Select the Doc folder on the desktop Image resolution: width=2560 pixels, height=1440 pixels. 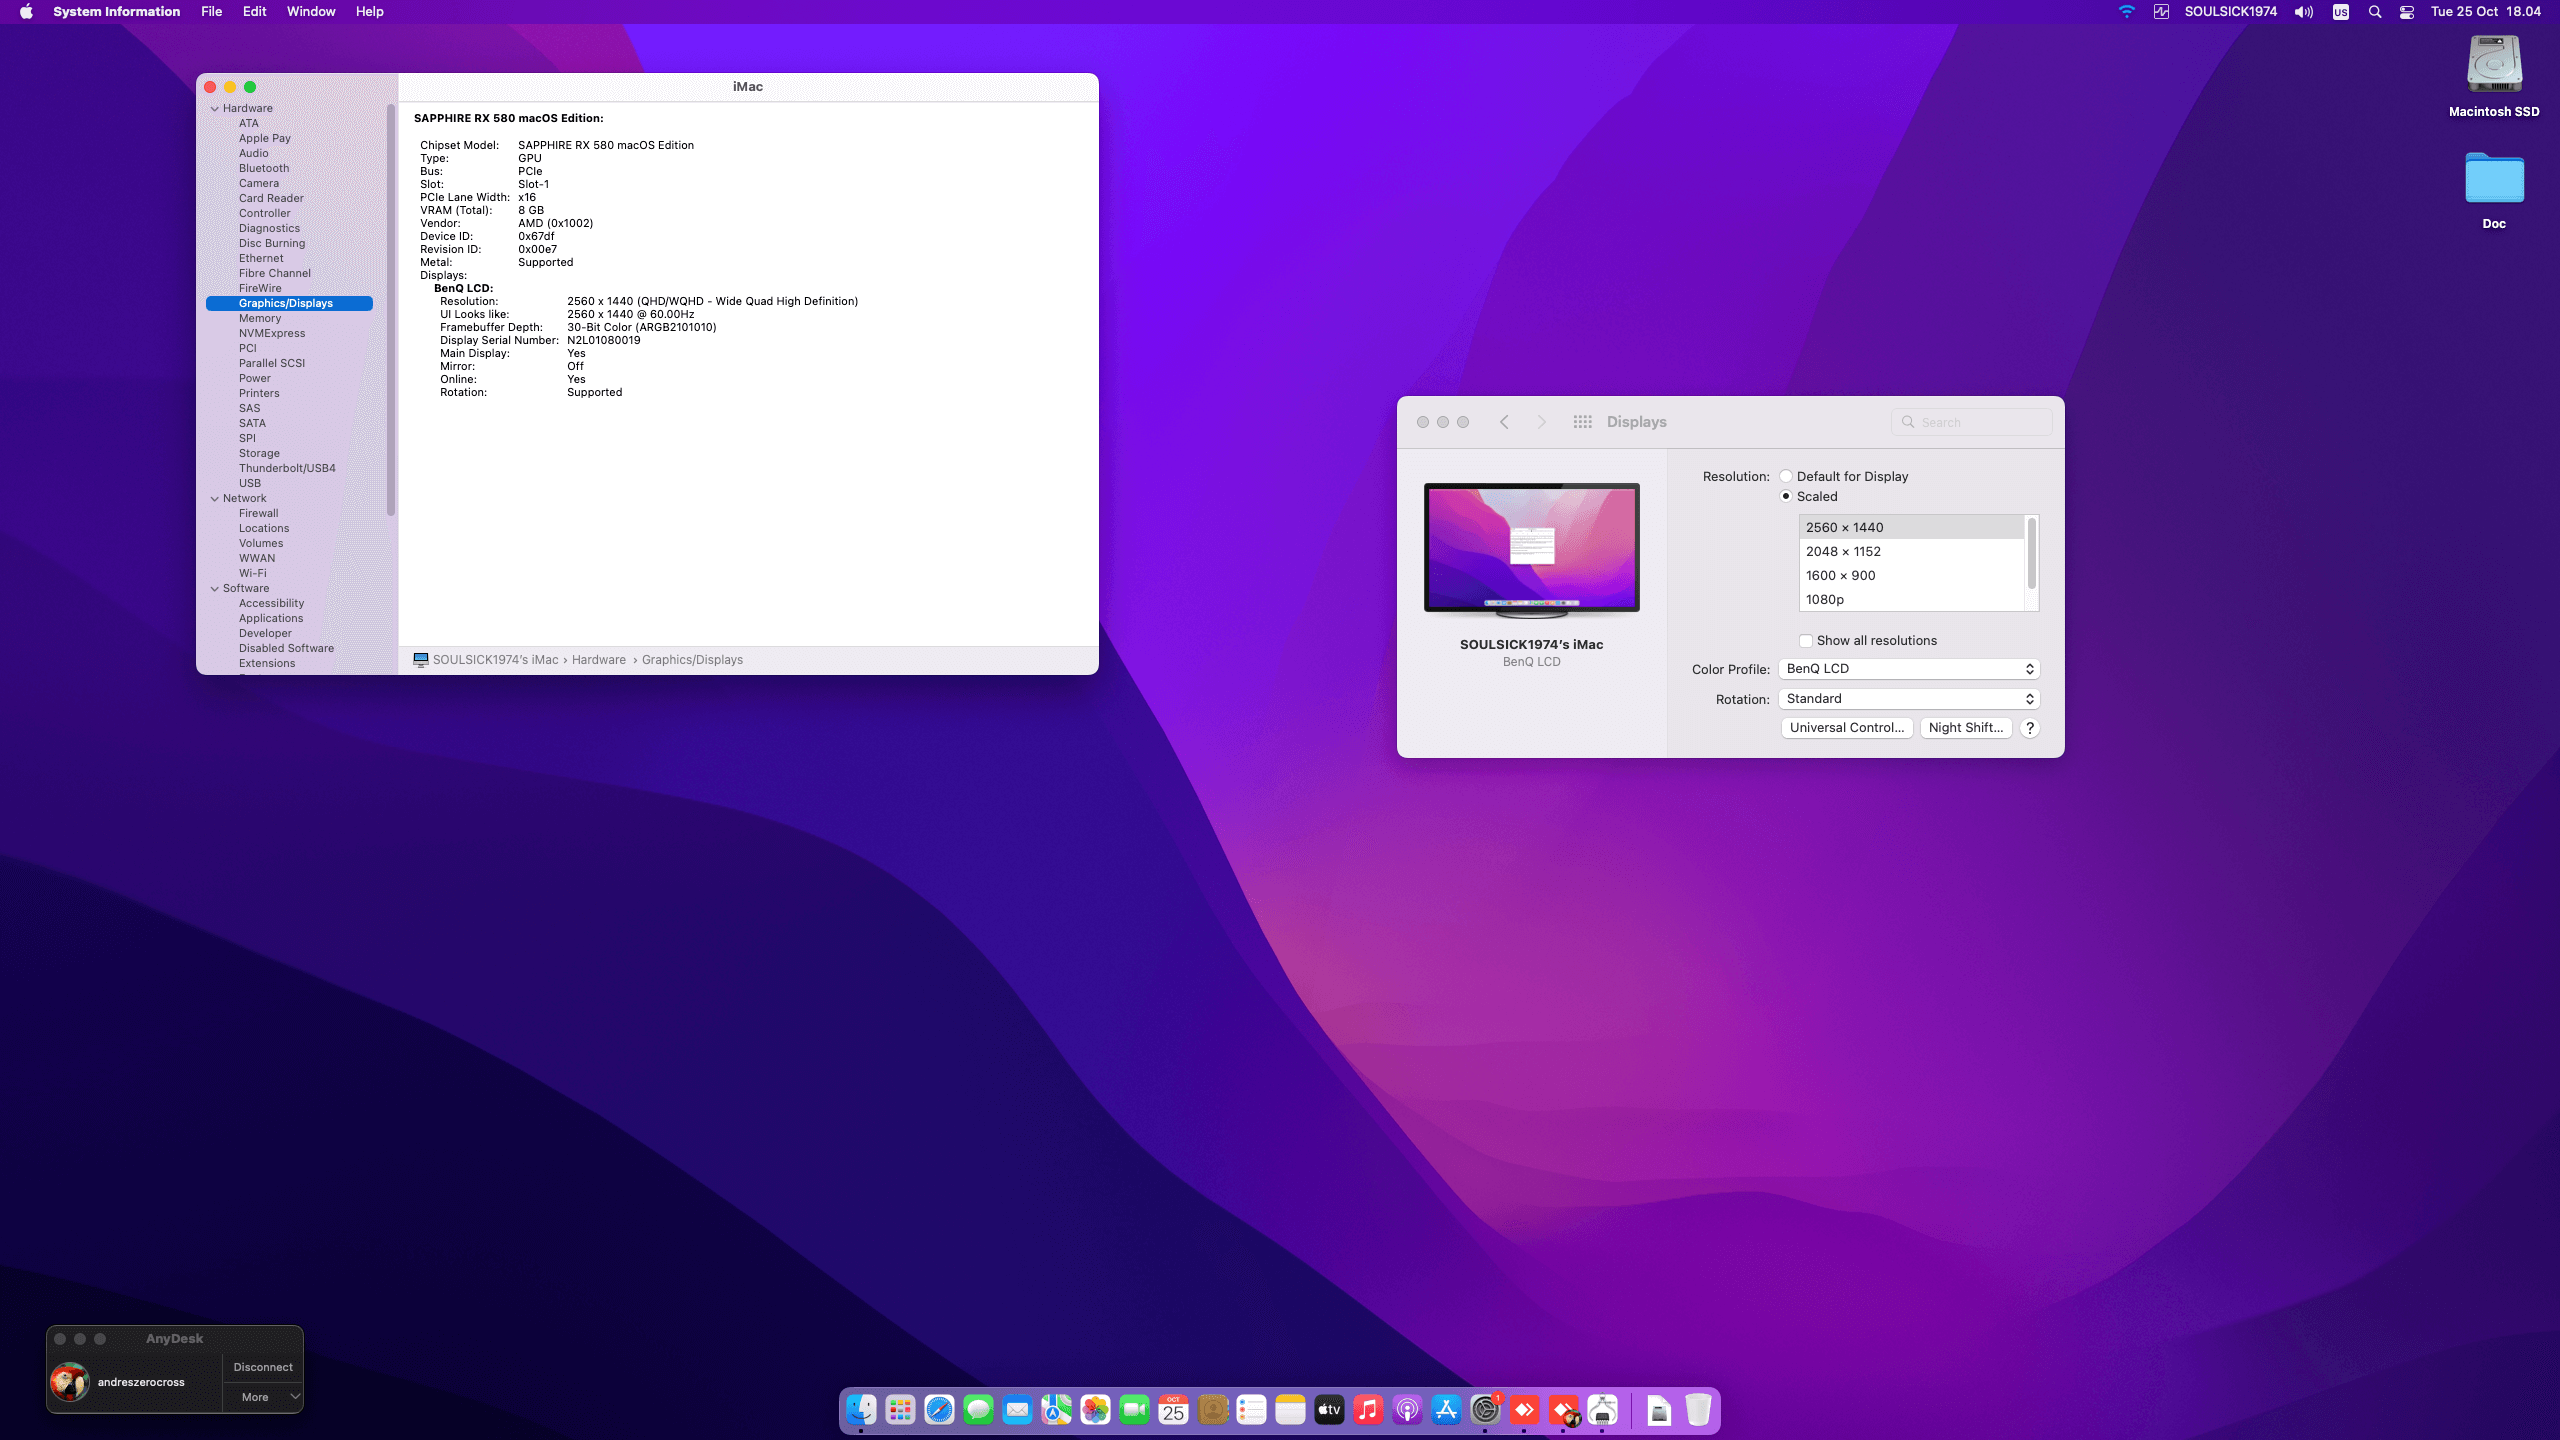2494,190
